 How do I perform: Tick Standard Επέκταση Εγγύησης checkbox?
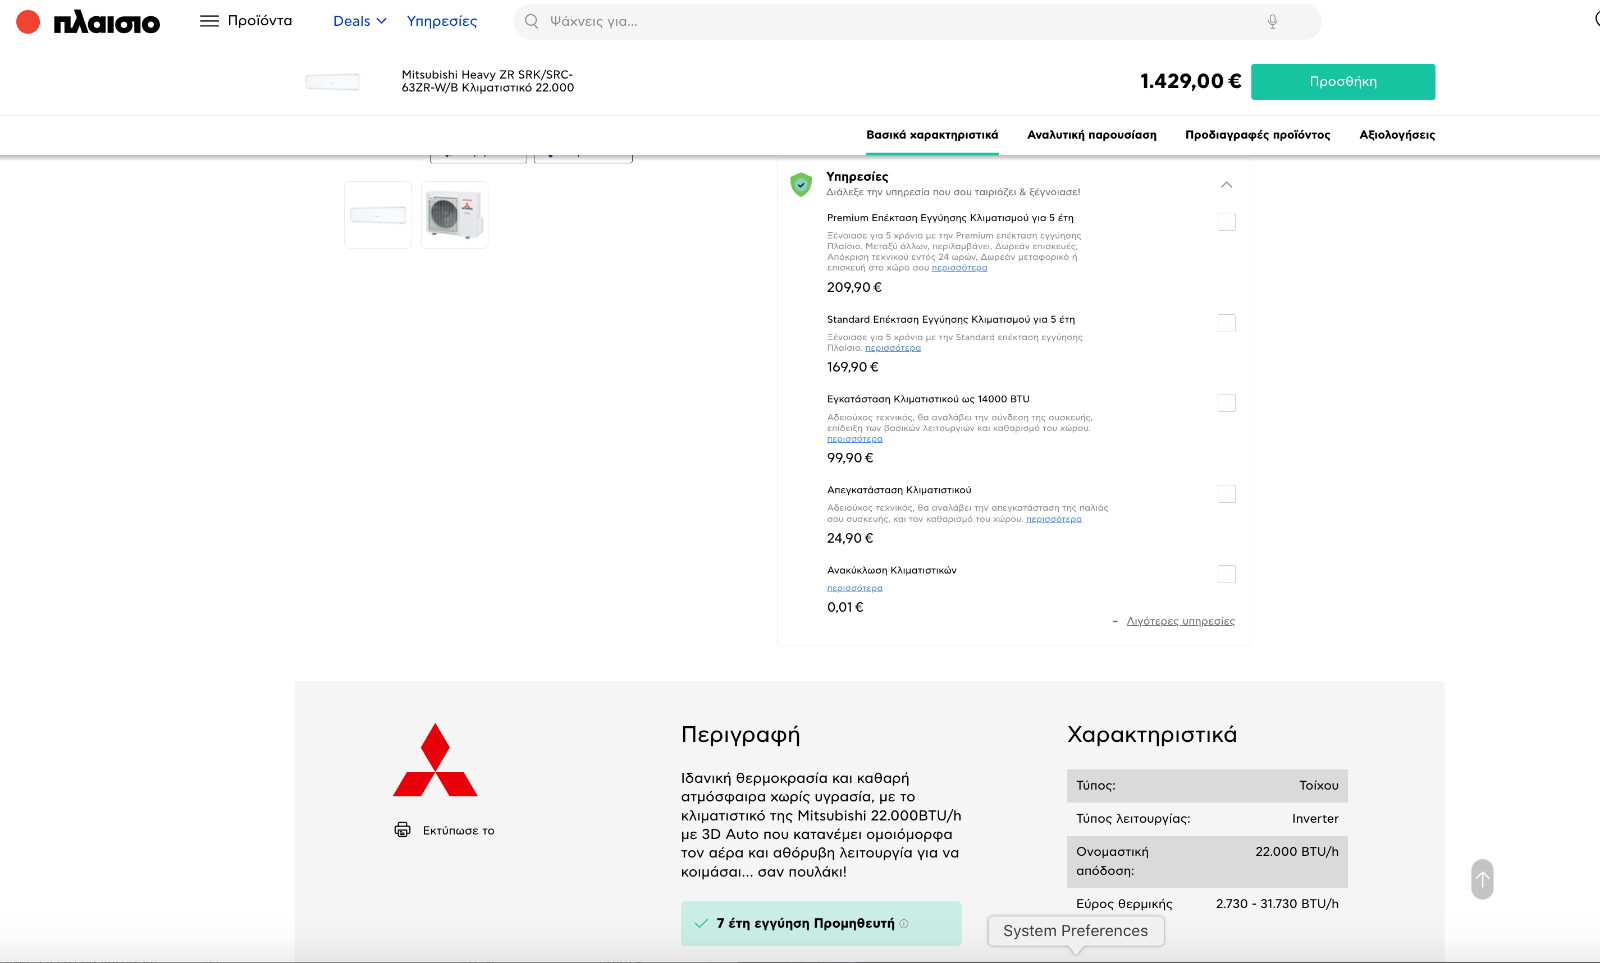pyautogui.click(x=1226, y=323)
